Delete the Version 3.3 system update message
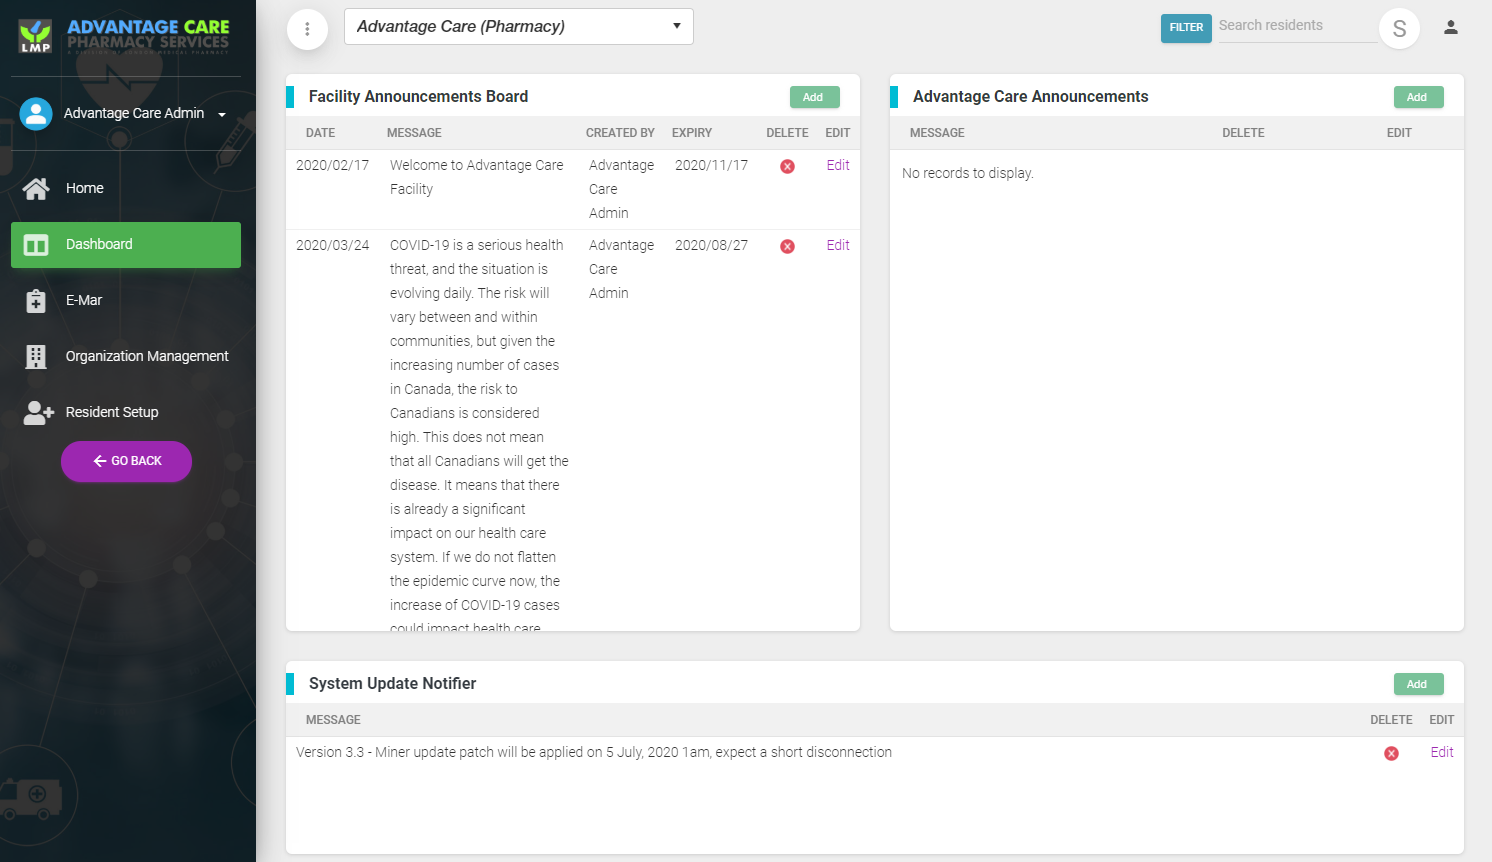1492x862 pixels. [1392, 754]
